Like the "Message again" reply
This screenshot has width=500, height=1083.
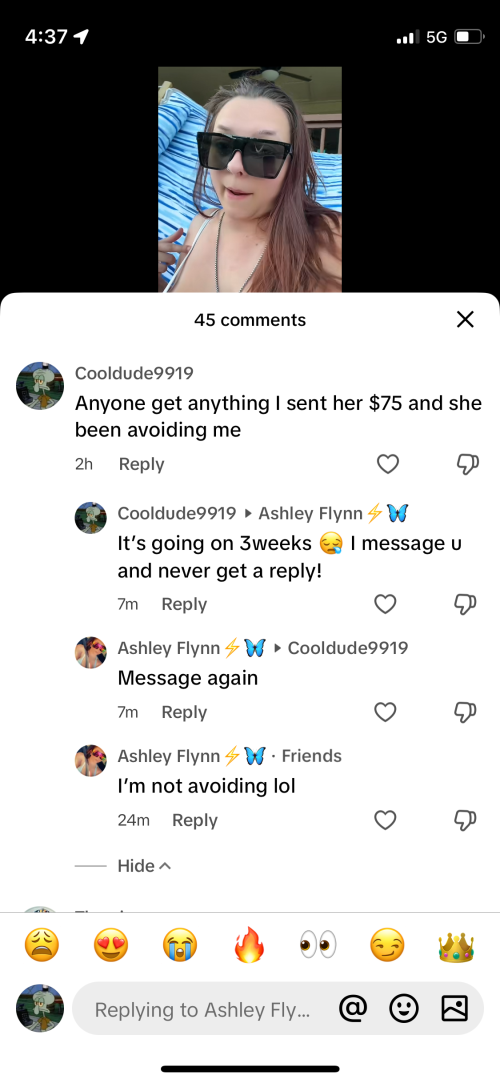coord(385,712)
